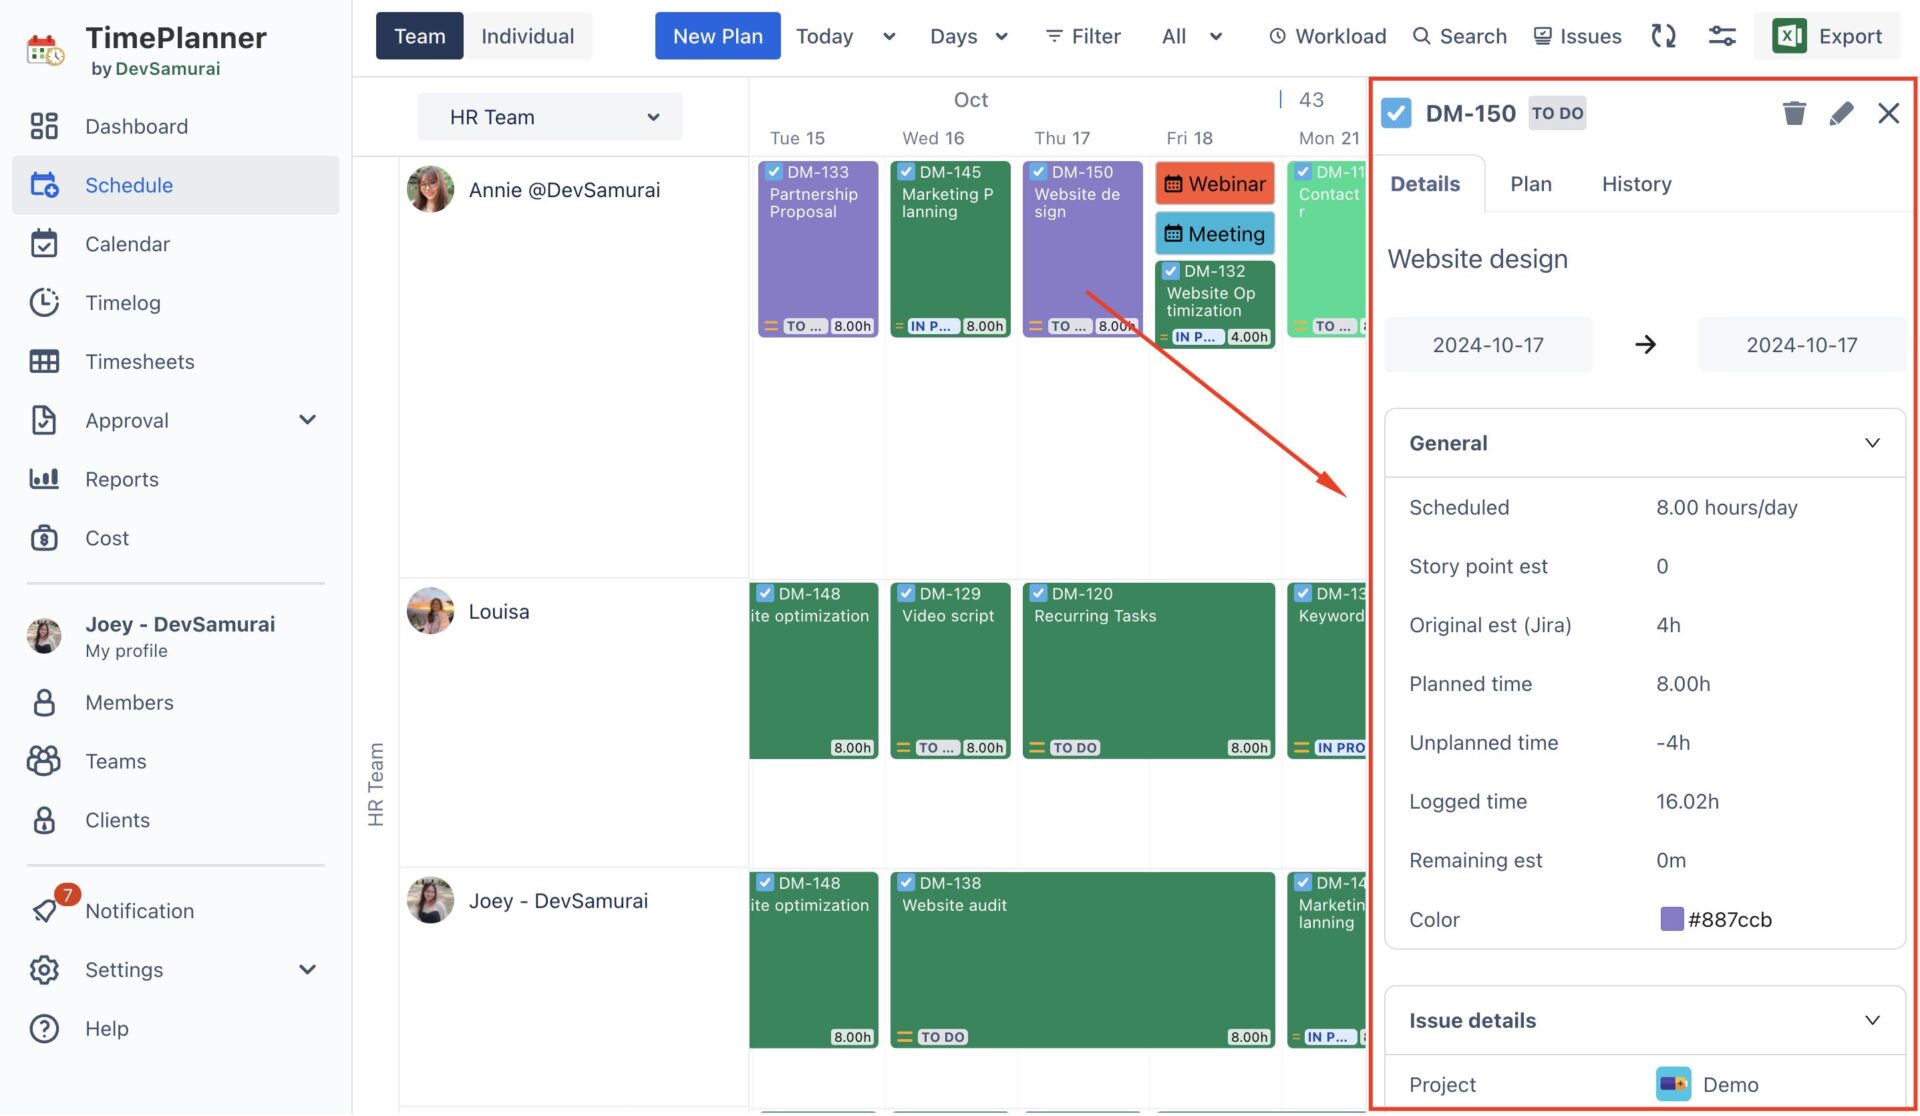Click the Calendar sidebar icon
This screenshot has width=1920, height=1116.
pyautogui.click(x=44, y=244)
